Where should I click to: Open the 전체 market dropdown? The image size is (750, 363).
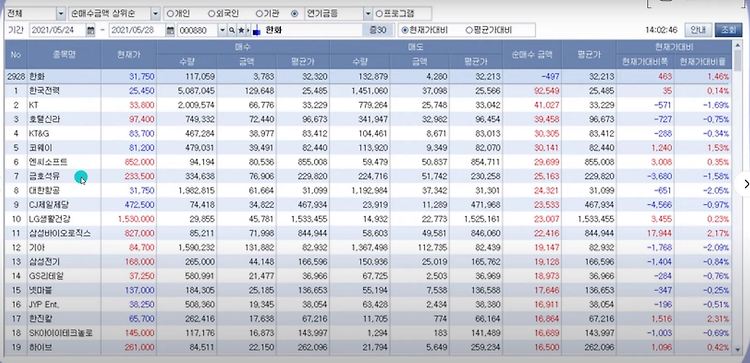pyautogui.click(x=61, y=13)
